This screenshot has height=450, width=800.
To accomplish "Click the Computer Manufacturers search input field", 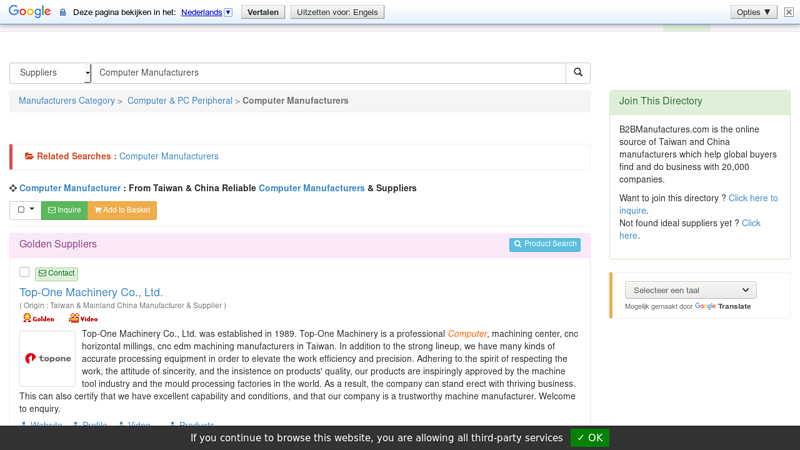I will 329,72.
